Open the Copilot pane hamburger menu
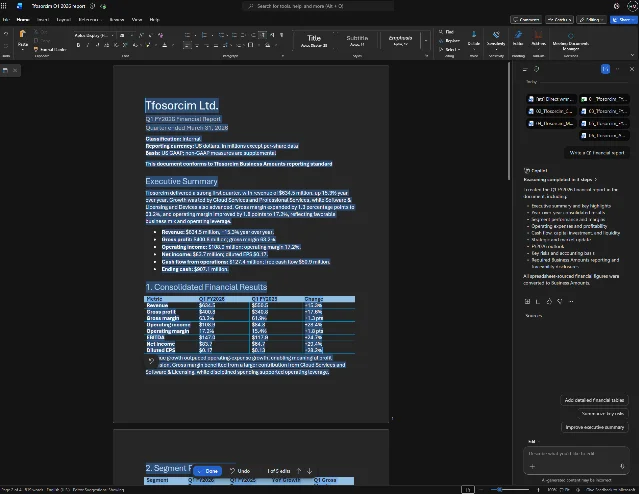 [x=525, y=69]
